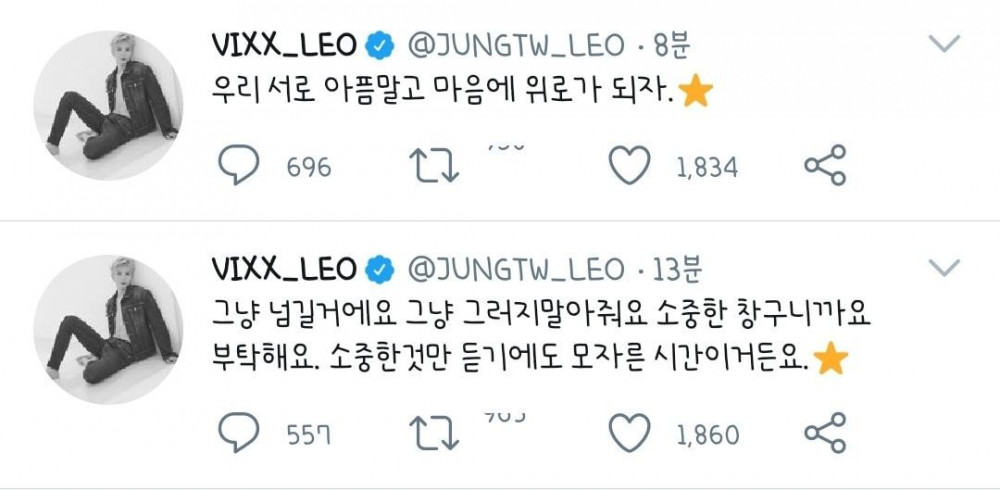Screen dimensions: 1000x491
Task: Click @JUNGTW_LEO handle in second tweet
Action: (x=516, y=269)
